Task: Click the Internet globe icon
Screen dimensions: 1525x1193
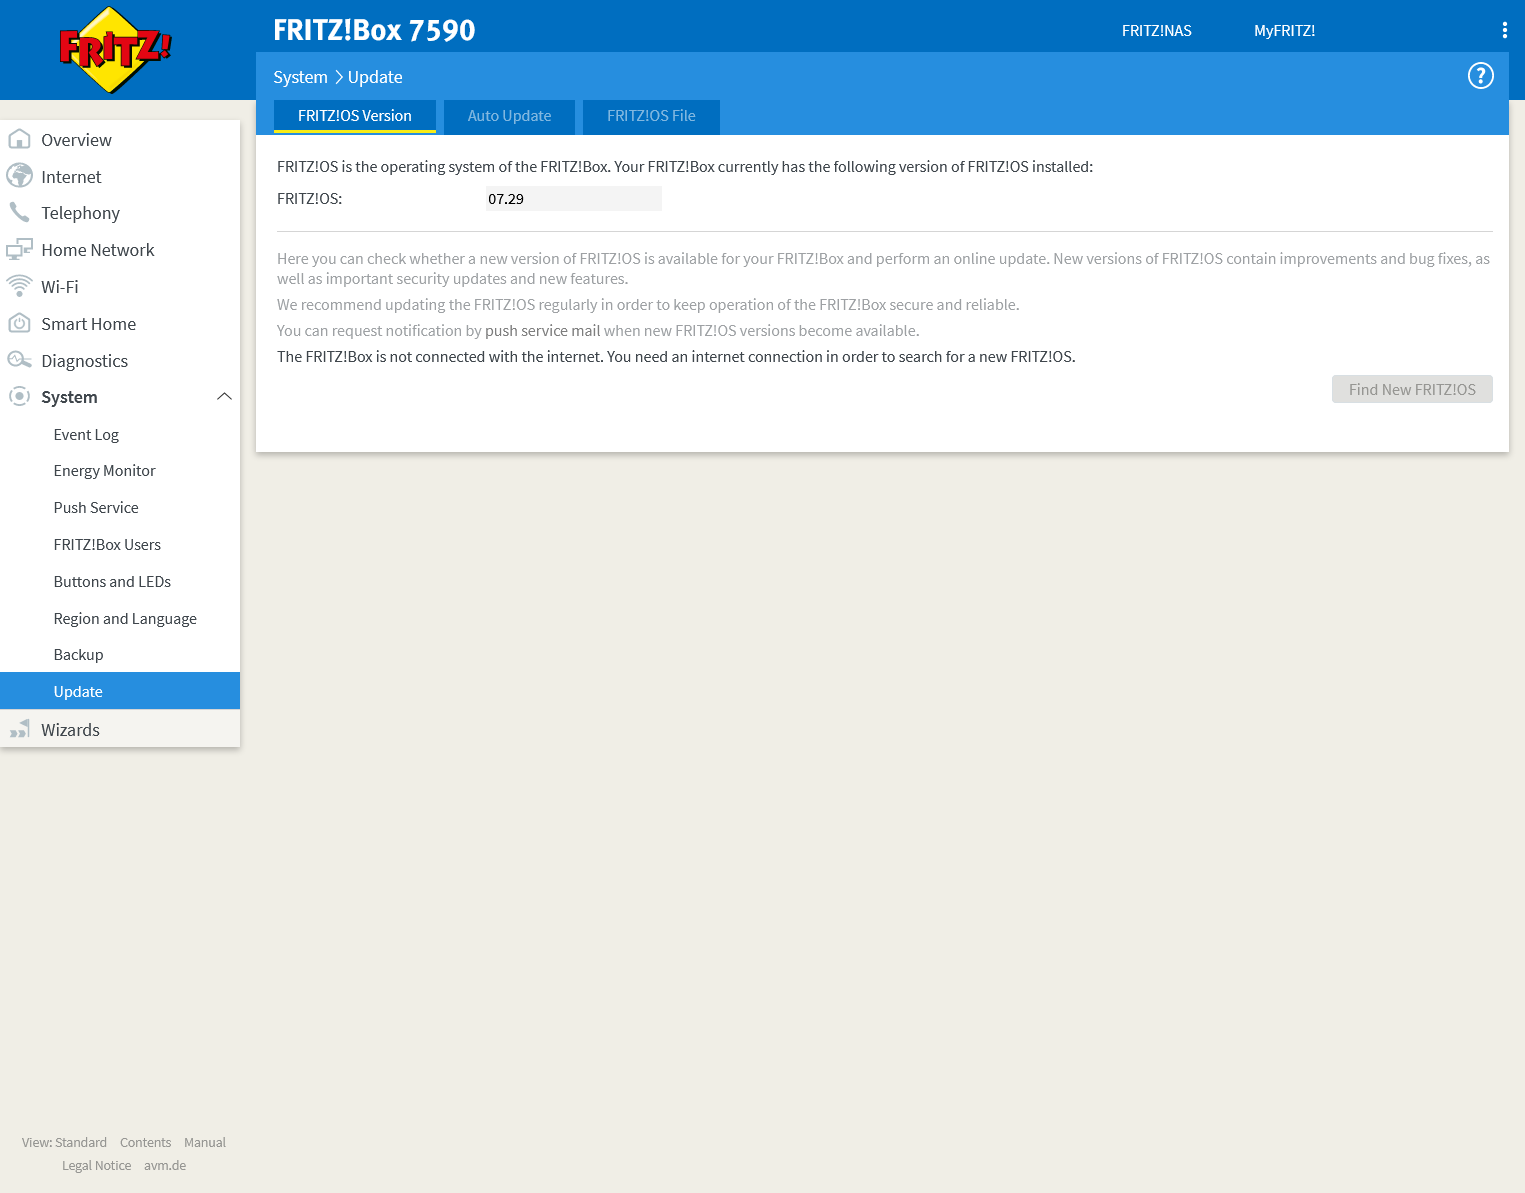Action: click(19, 176)
